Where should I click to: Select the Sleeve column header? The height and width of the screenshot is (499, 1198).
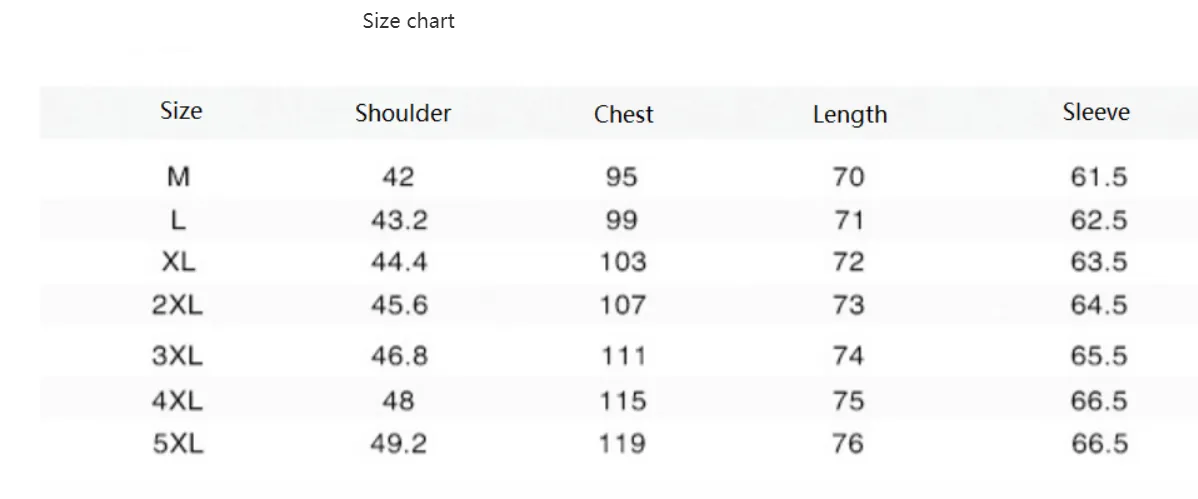[1096, 112]
